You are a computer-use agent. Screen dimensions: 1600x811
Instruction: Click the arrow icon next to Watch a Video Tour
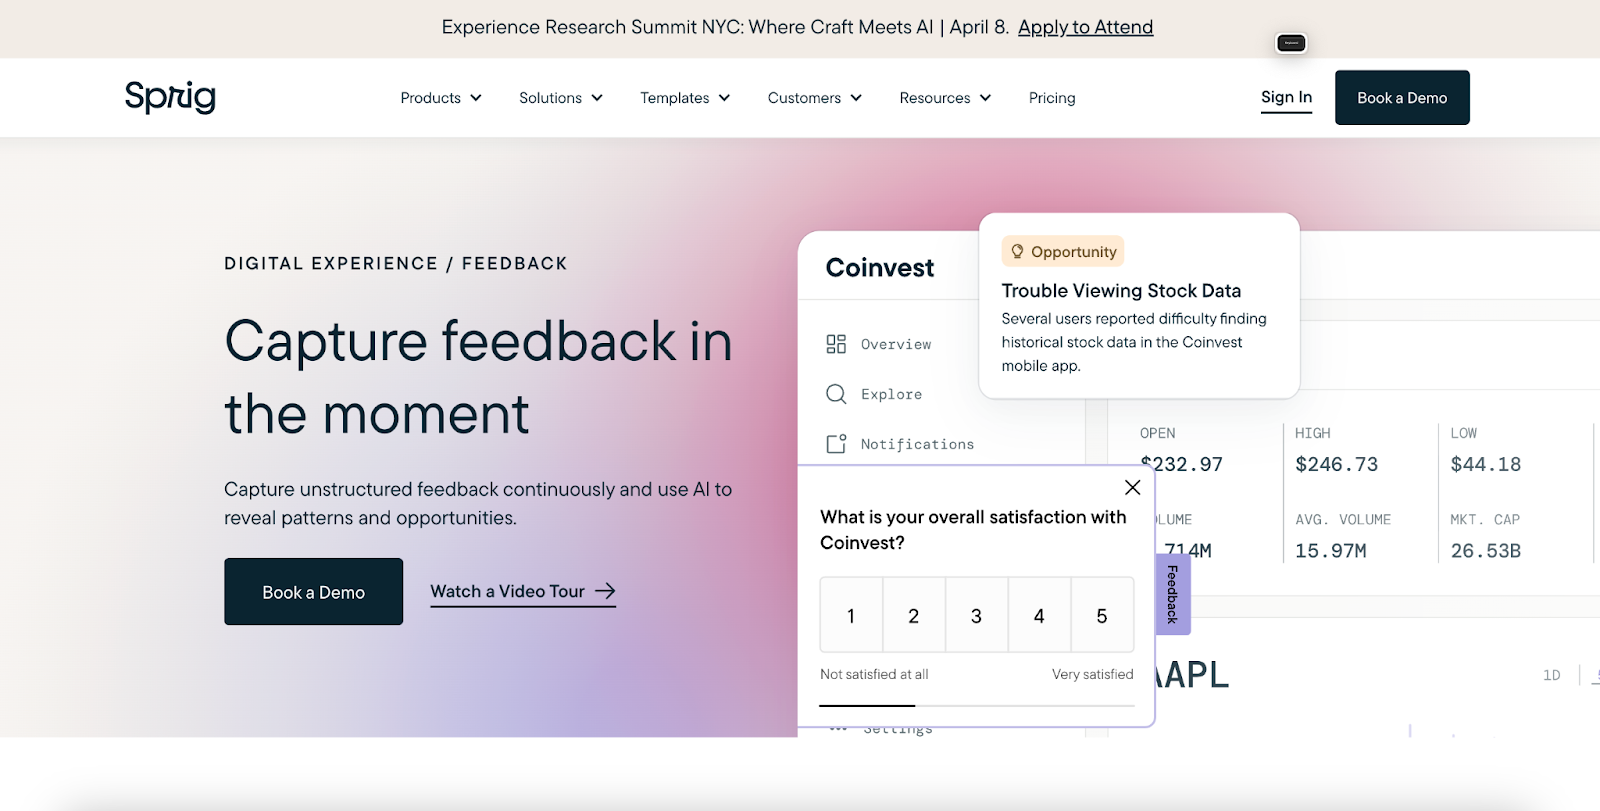[605, 591]
